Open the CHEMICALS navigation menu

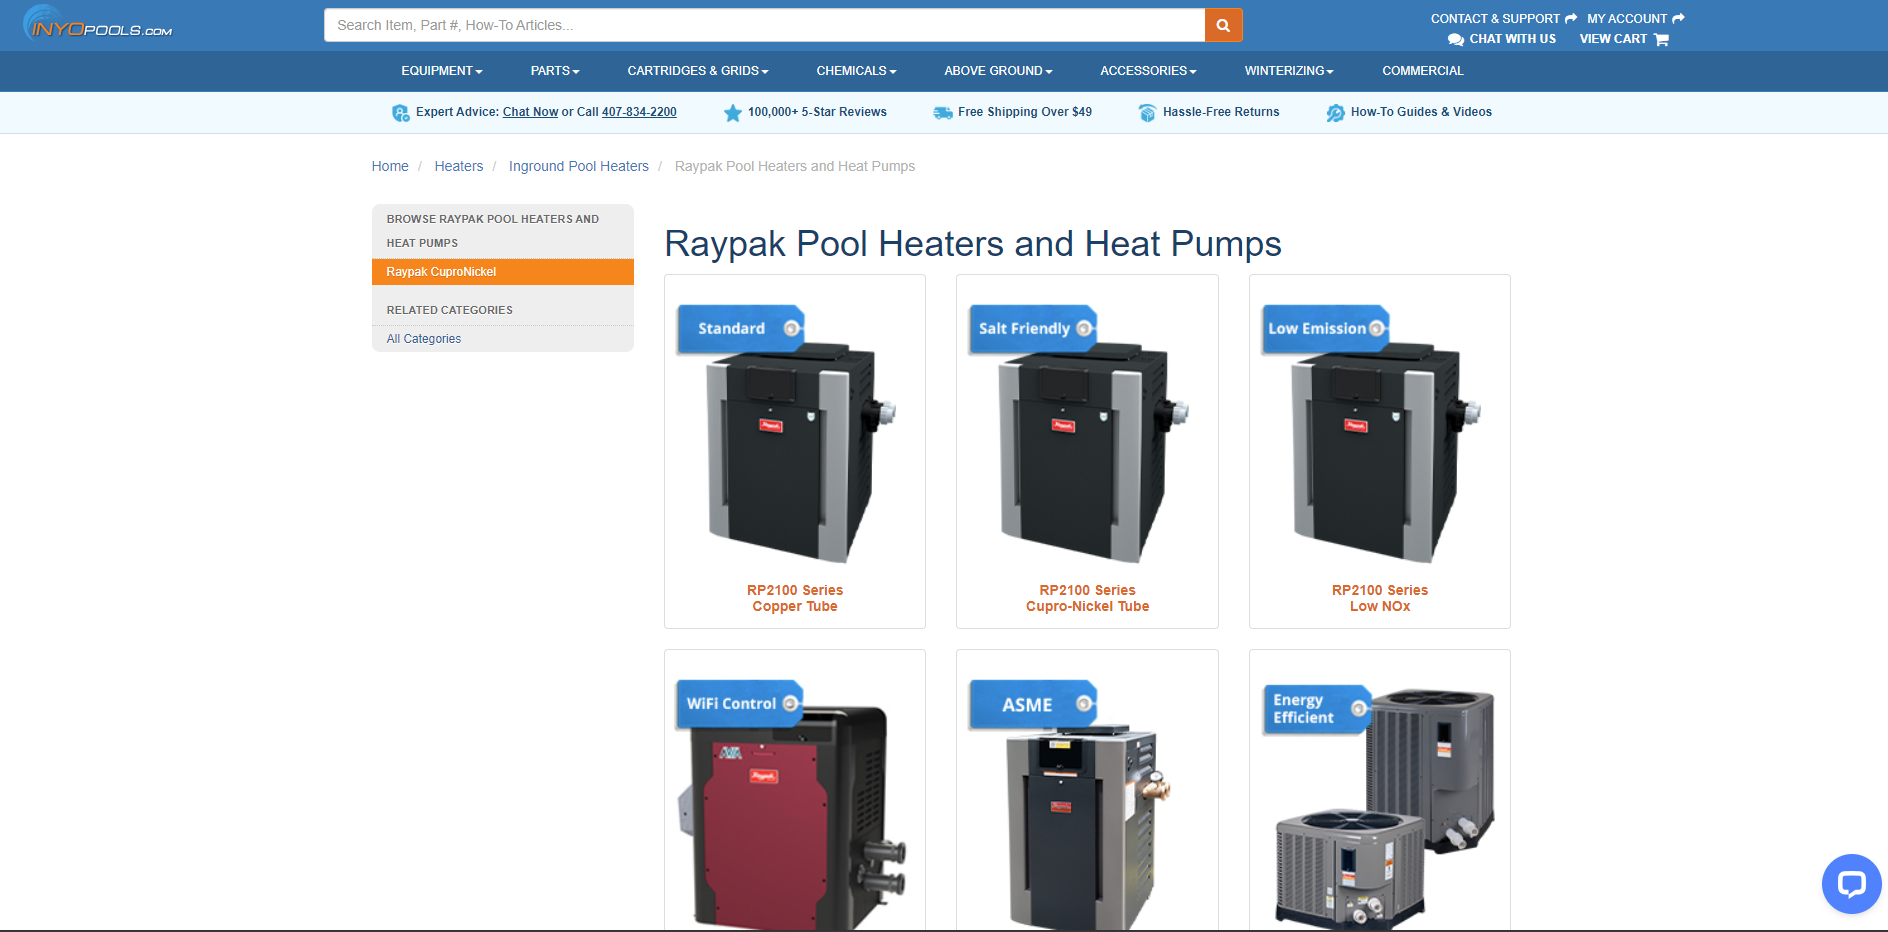click(855, 71)
